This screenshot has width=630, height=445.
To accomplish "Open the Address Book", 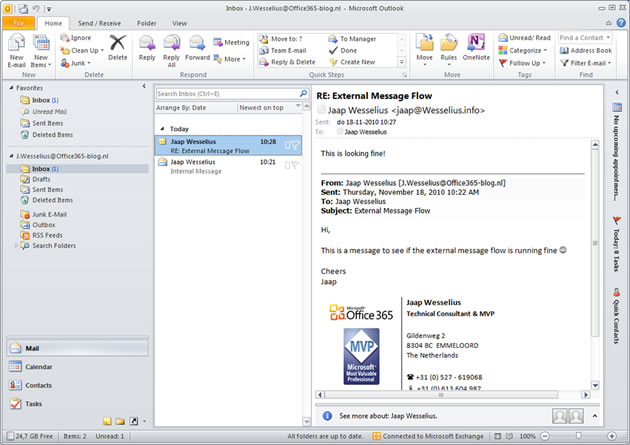I will point(585,51).
